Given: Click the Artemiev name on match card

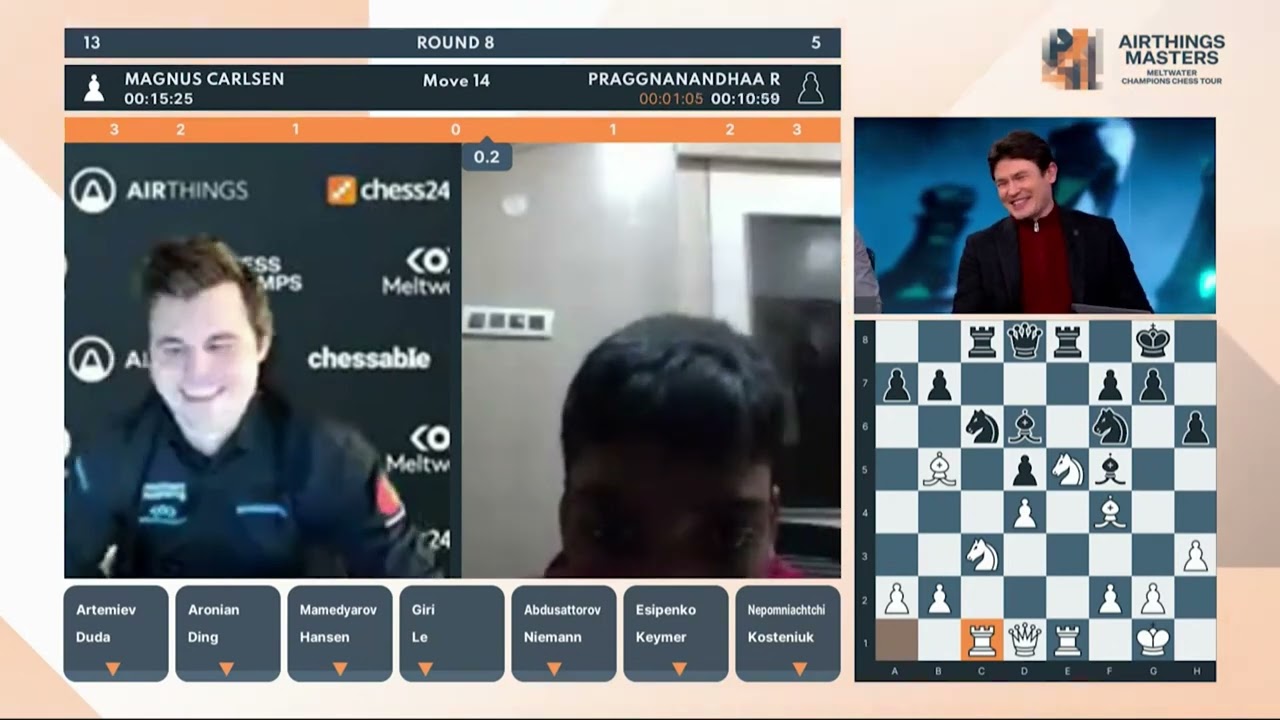Looking at the screenshot, I should pos(106,609).
